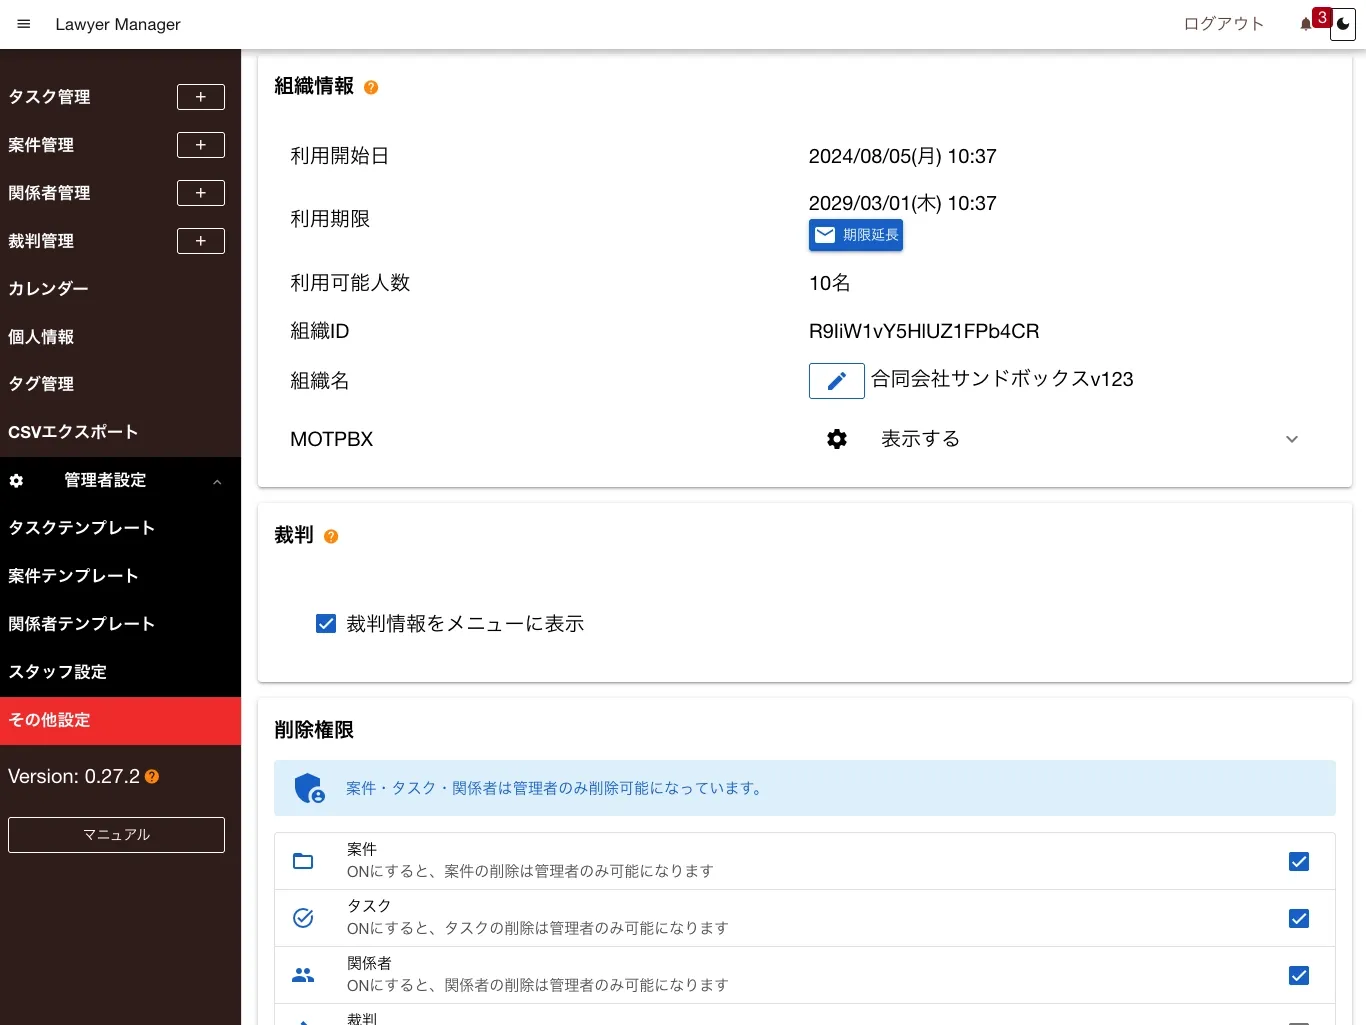Click the organization ID value R9IiW1vY5HlUZ1FPb4CR

(x=924, y=331)
